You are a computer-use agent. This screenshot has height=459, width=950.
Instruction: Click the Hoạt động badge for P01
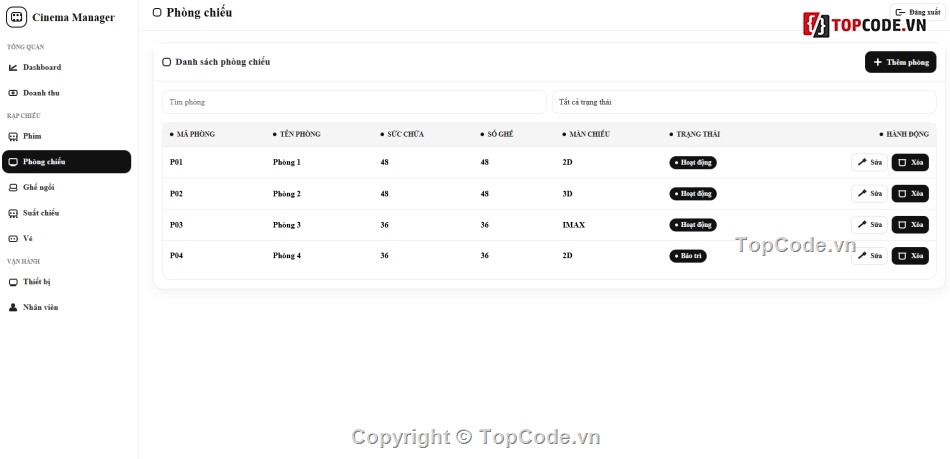[x=693, y=162]
